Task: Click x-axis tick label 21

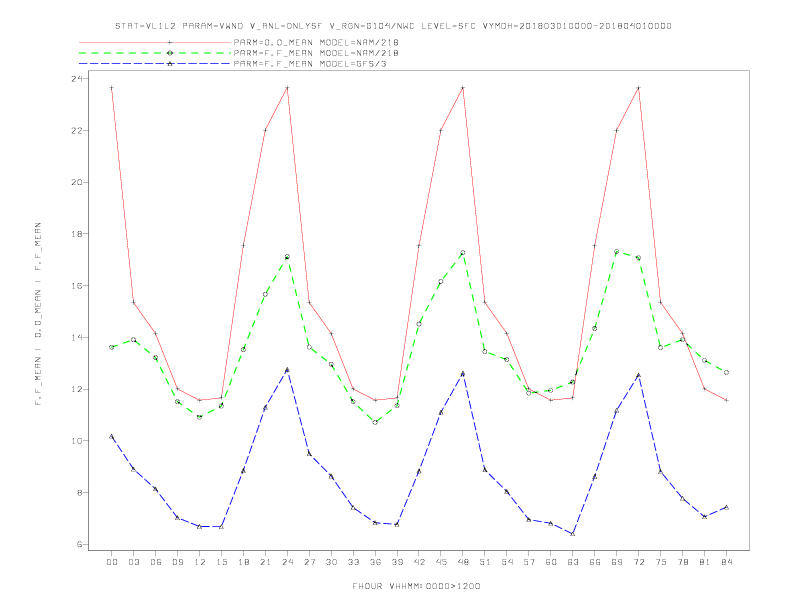Action: pyautogui.click(x=265, y=562)
